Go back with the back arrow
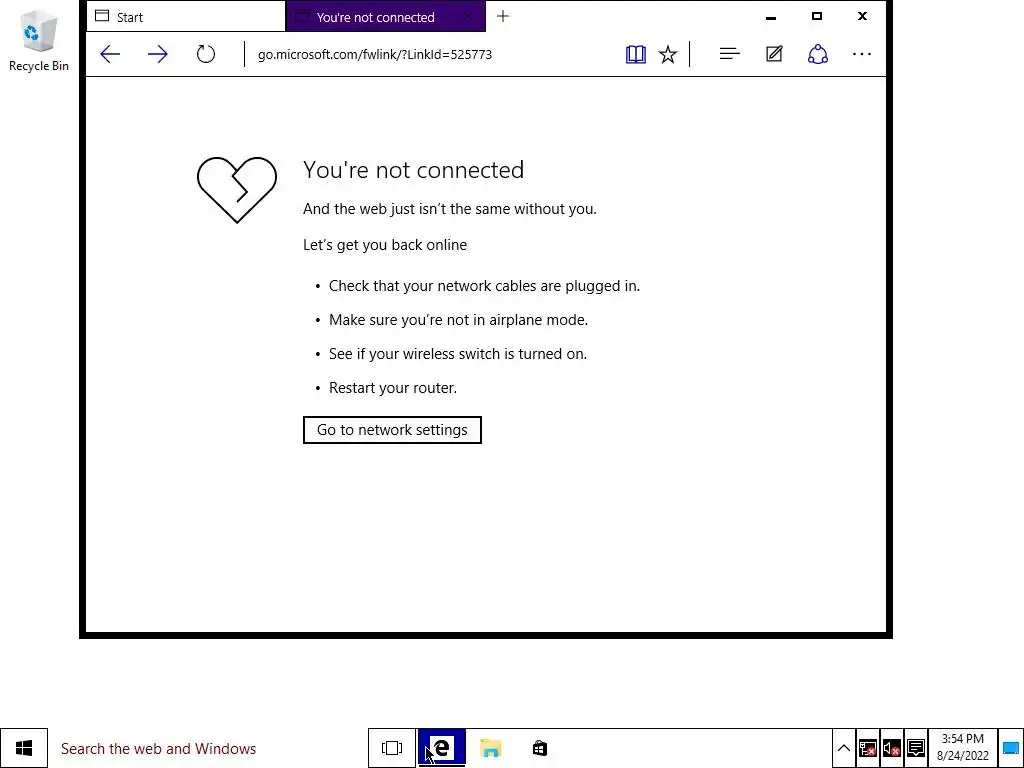 110,54
